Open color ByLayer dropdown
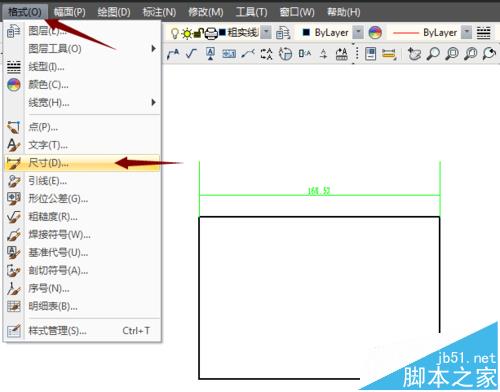The width and height of the screenshot is (500, 392). [x=358, y=32]
